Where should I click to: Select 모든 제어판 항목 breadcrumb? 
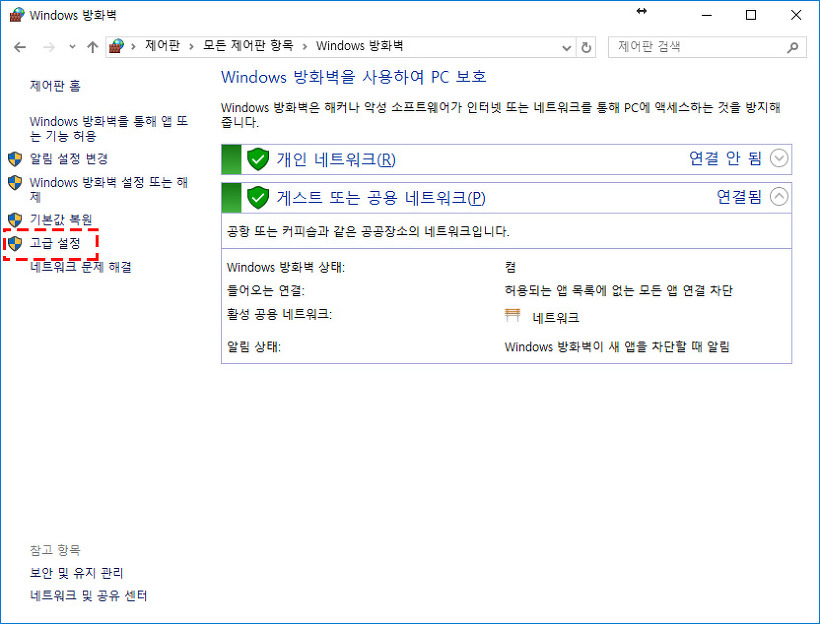pyautogui.click(x=248, y=46)
